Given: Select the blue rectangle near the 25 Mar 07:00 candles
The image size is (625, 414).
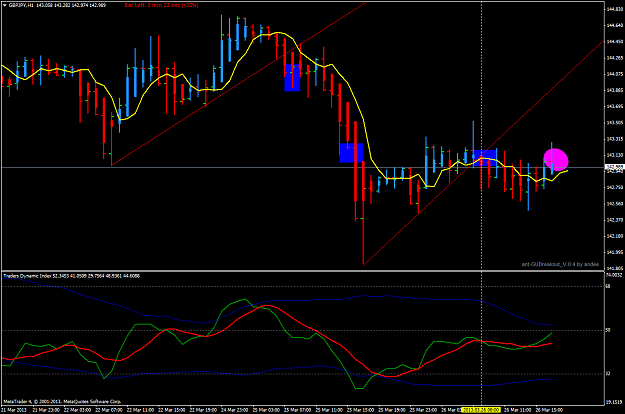Looking at the screenshot, I should tap(292, 78).
